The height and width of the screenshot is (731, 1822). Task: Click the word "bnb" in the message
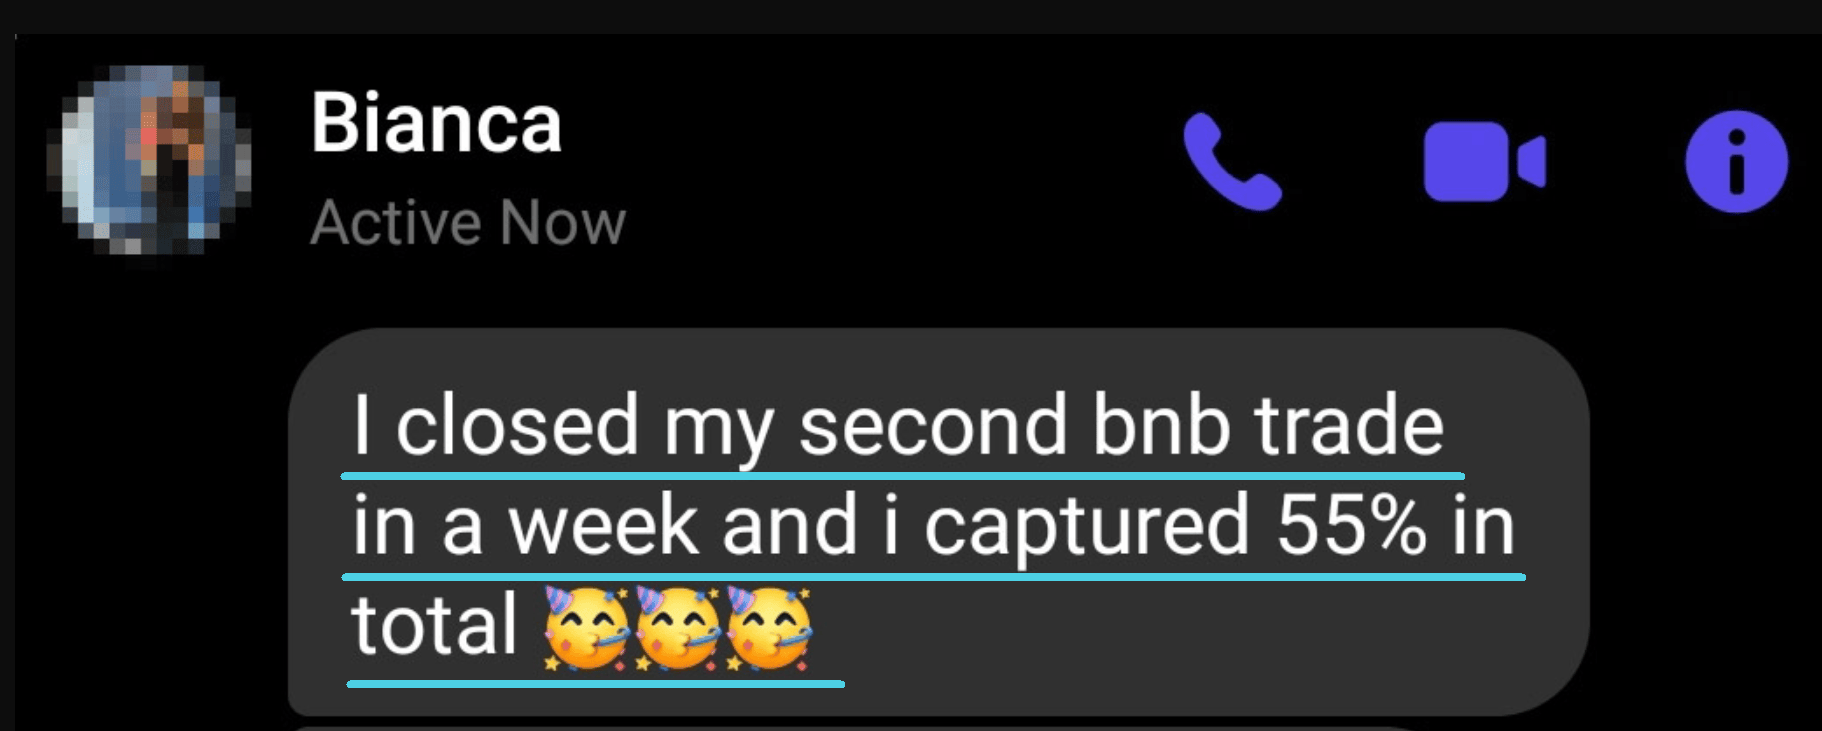pos(1160,425)
